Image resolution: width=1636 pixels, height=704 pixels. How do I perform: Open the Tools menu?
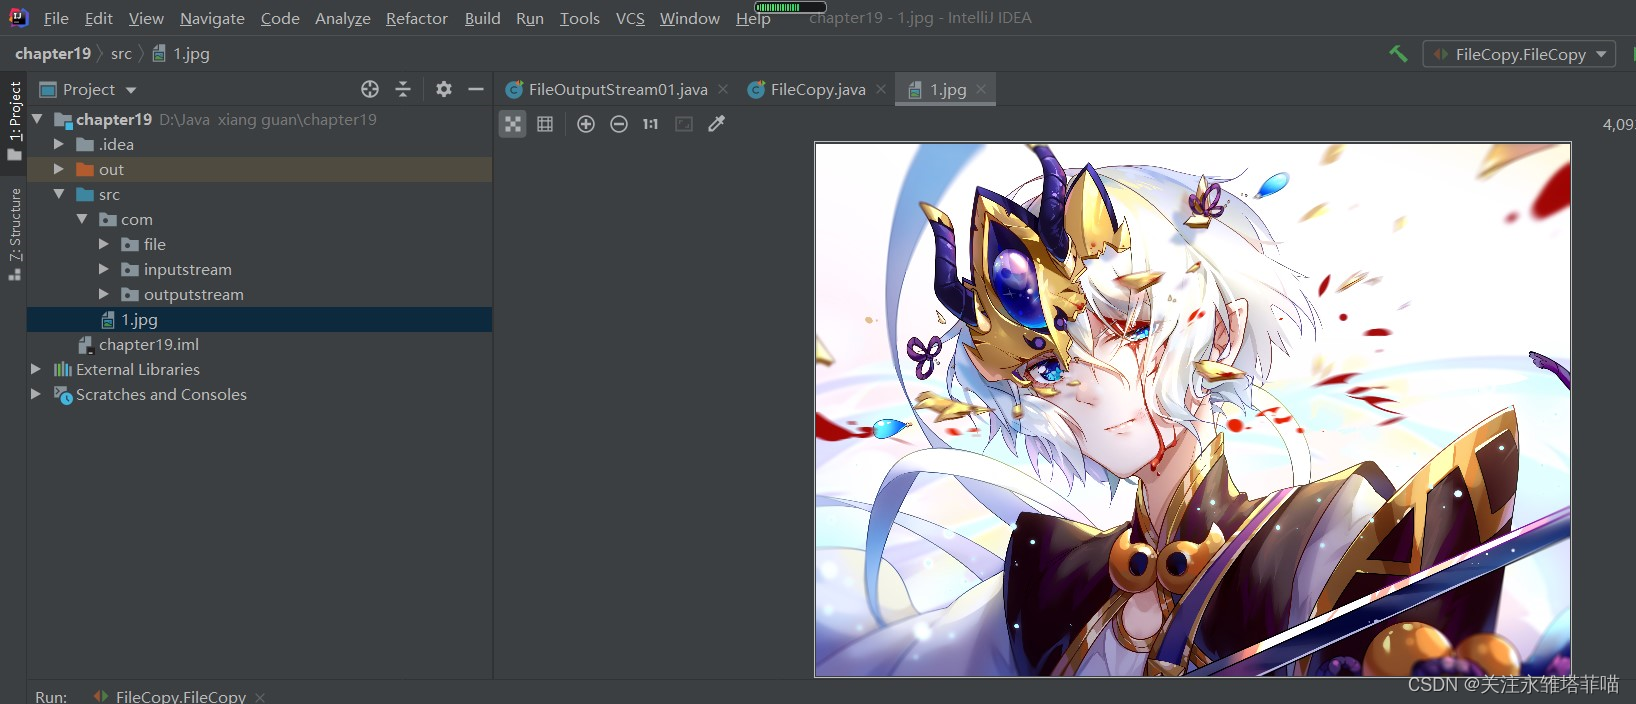tap(580, 18)
